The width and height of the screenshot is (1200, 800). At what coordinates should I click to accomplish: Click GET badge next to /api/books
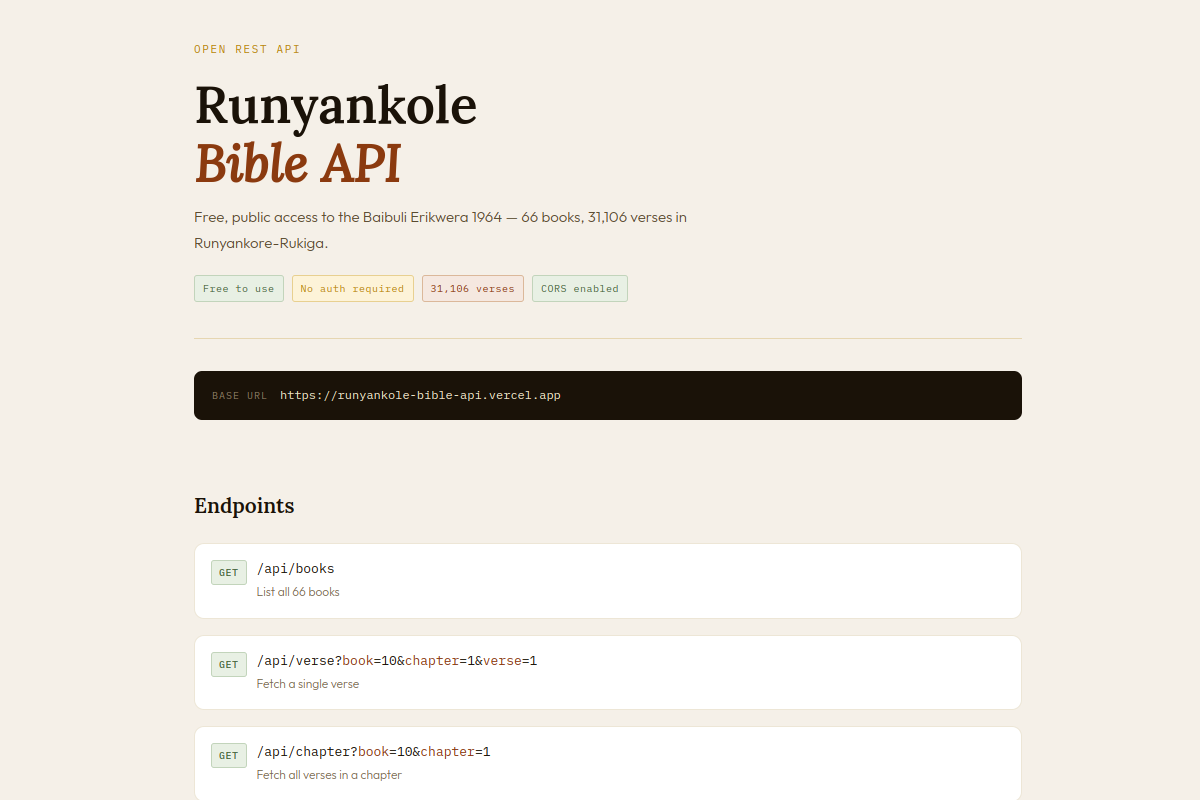pos(229,573)
